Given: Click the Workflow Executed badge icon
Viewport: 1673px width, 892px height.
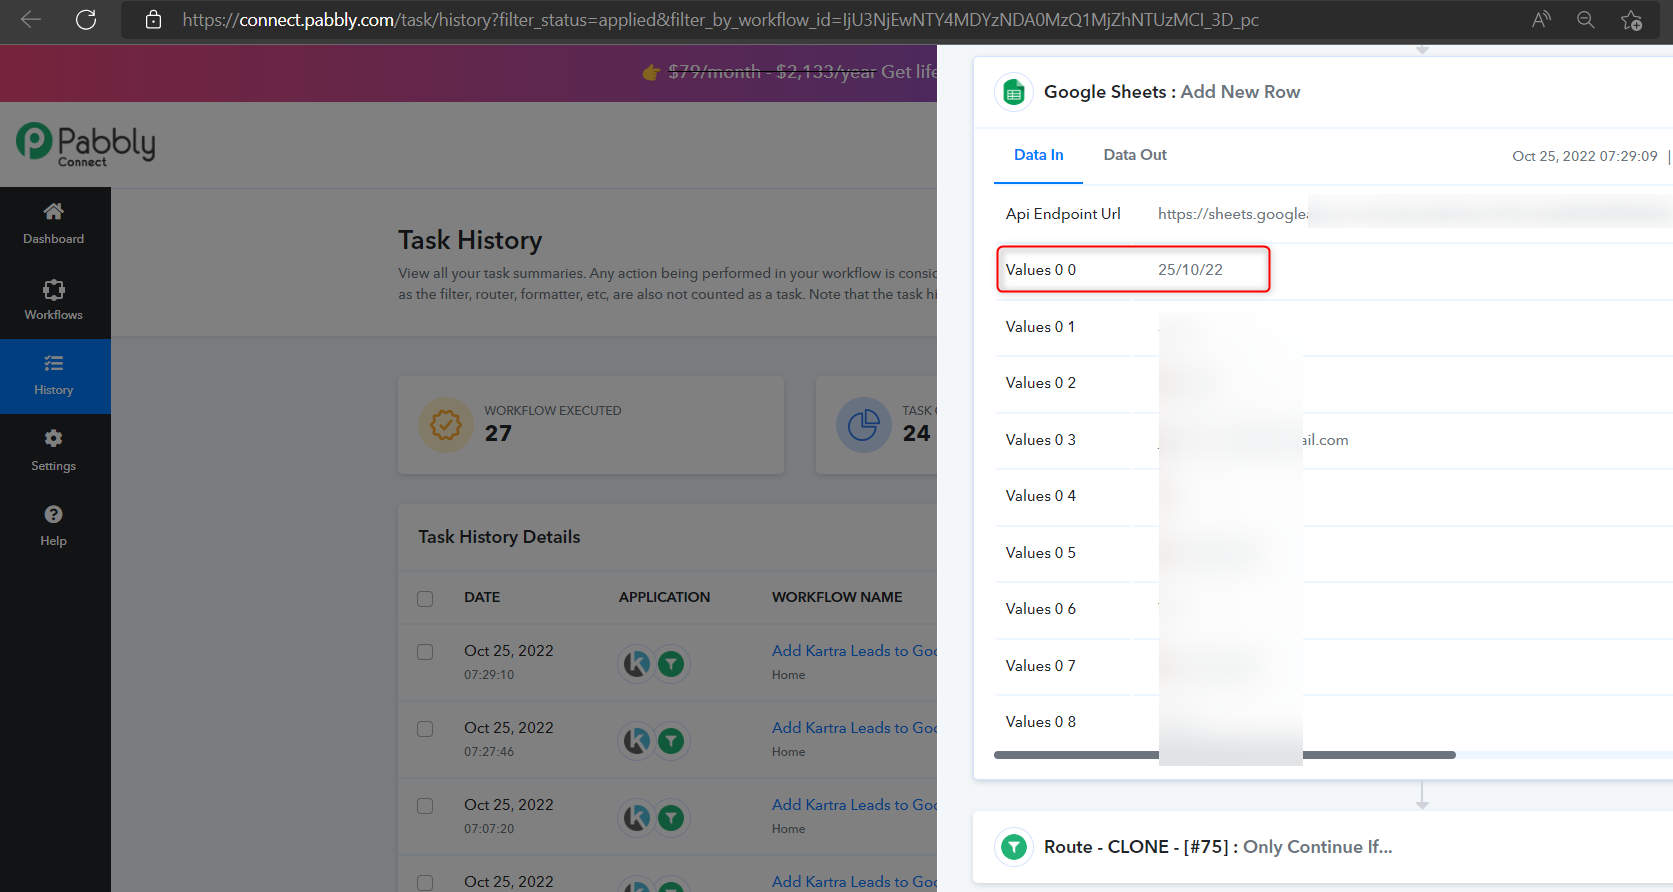Looking at the screenshot, I should click(446, 425).
